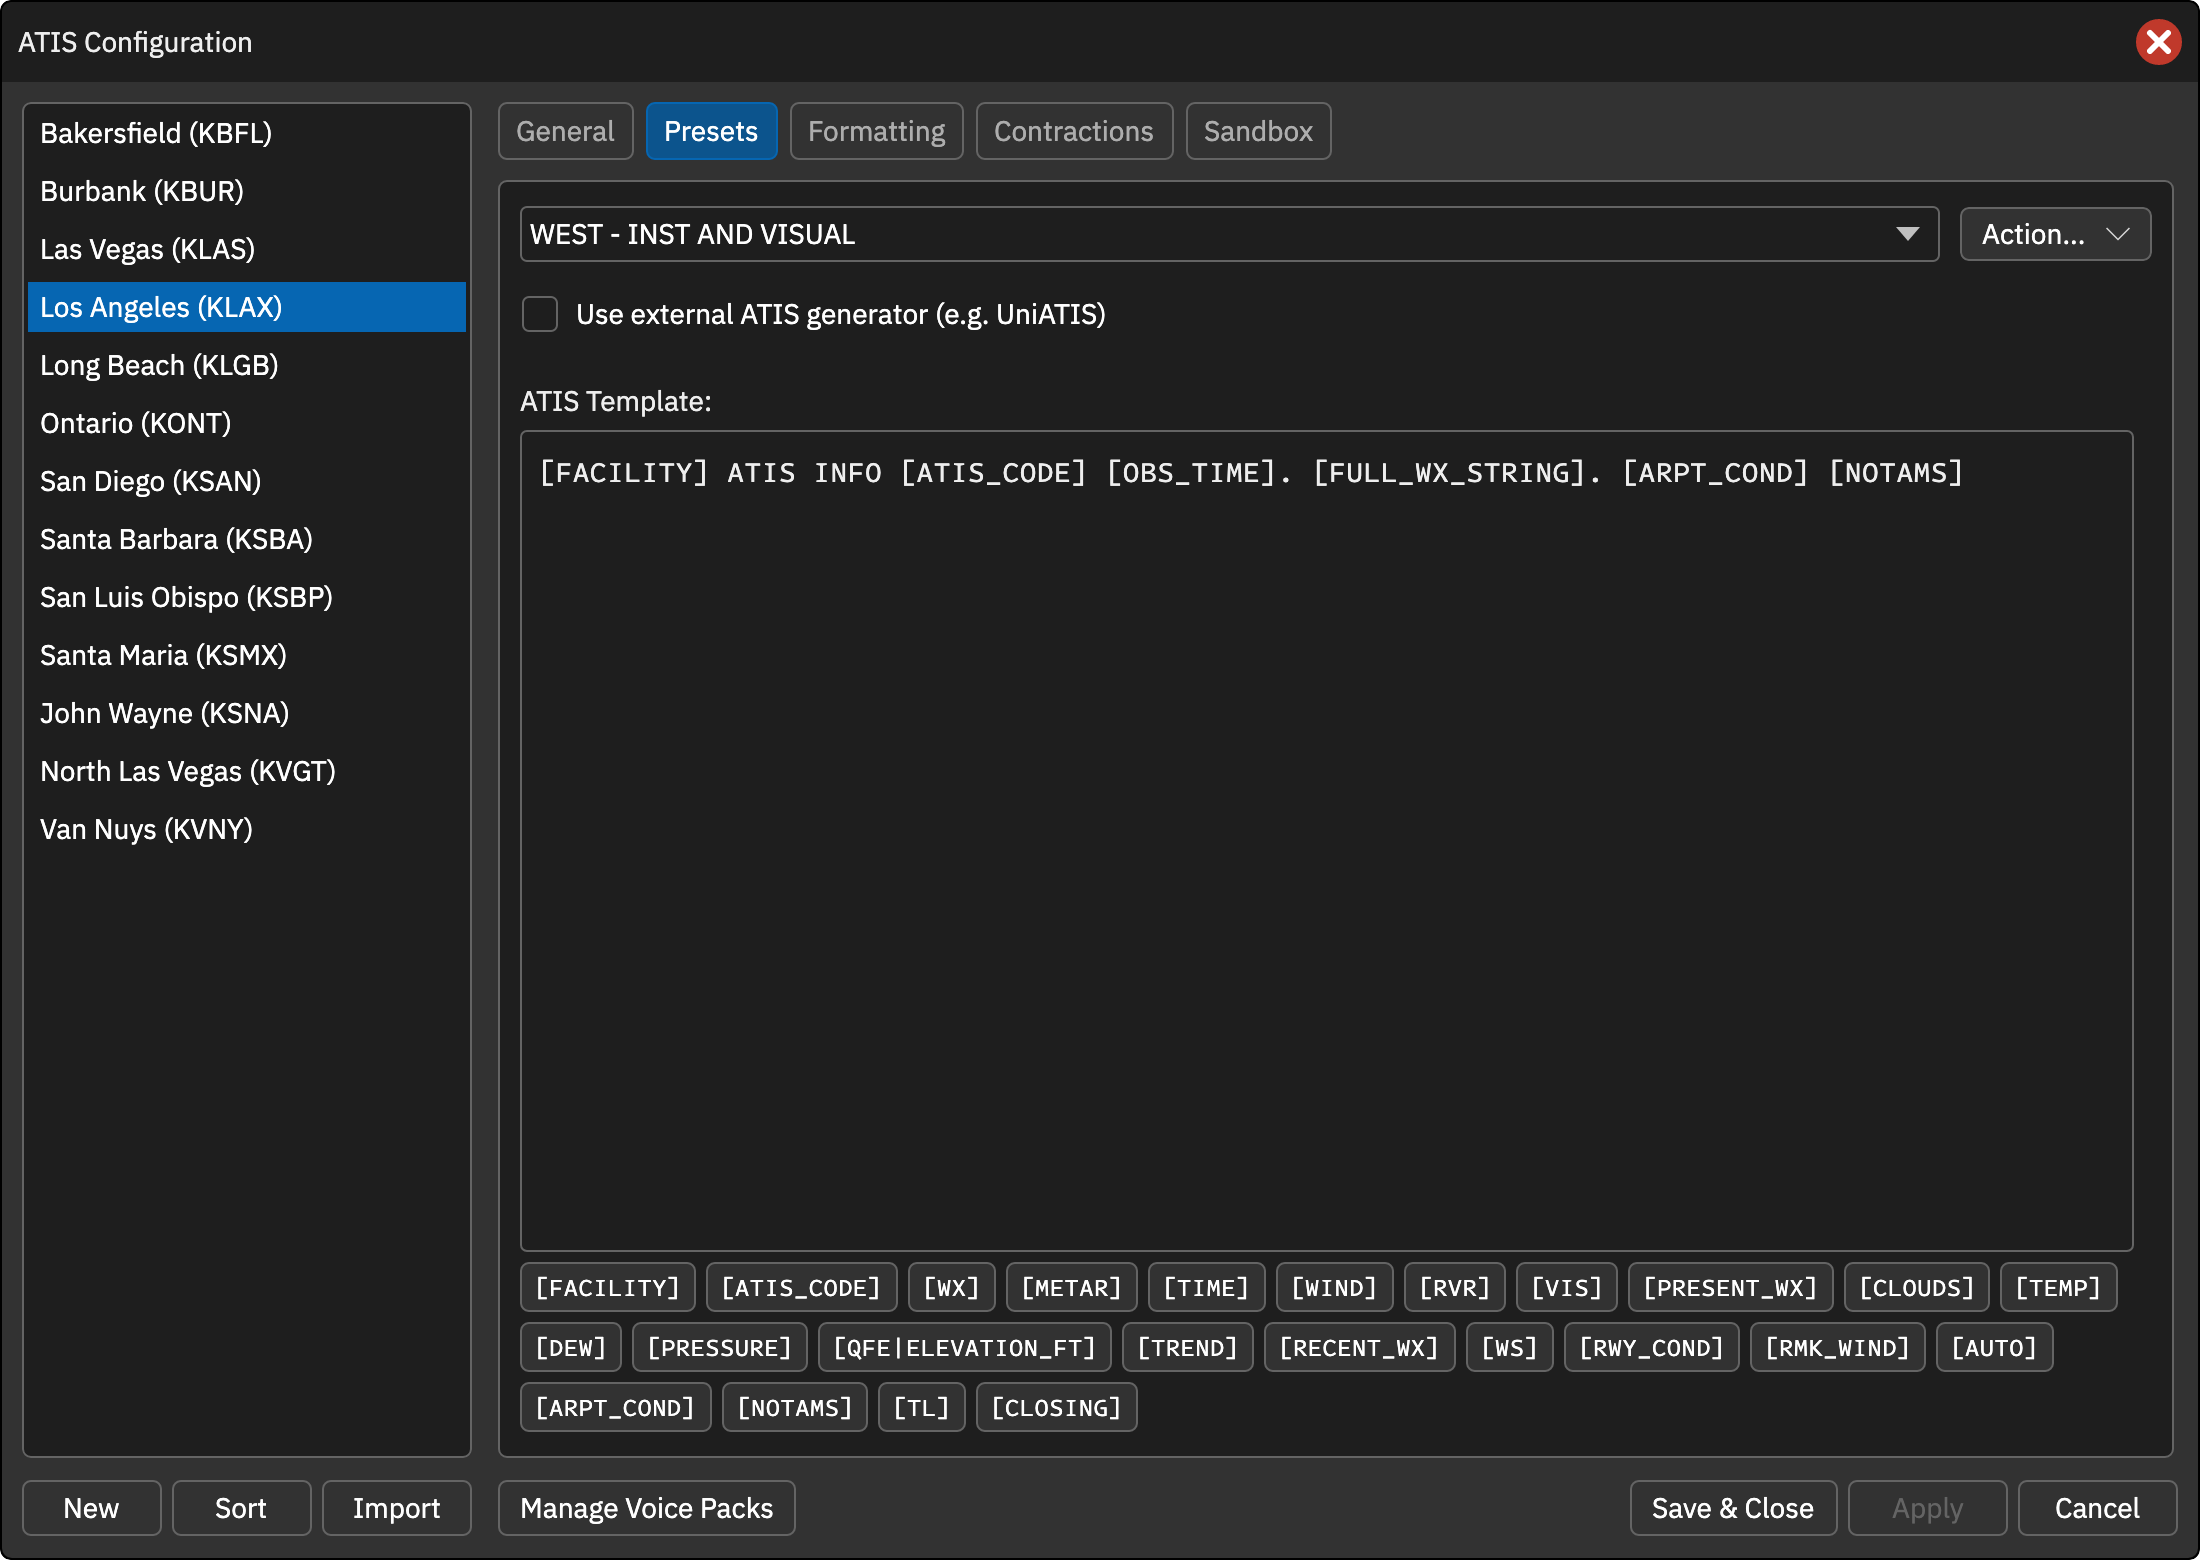Click the Save & Close button
Viewport: 2200px width, 1560px height.
(1733, 1508)
